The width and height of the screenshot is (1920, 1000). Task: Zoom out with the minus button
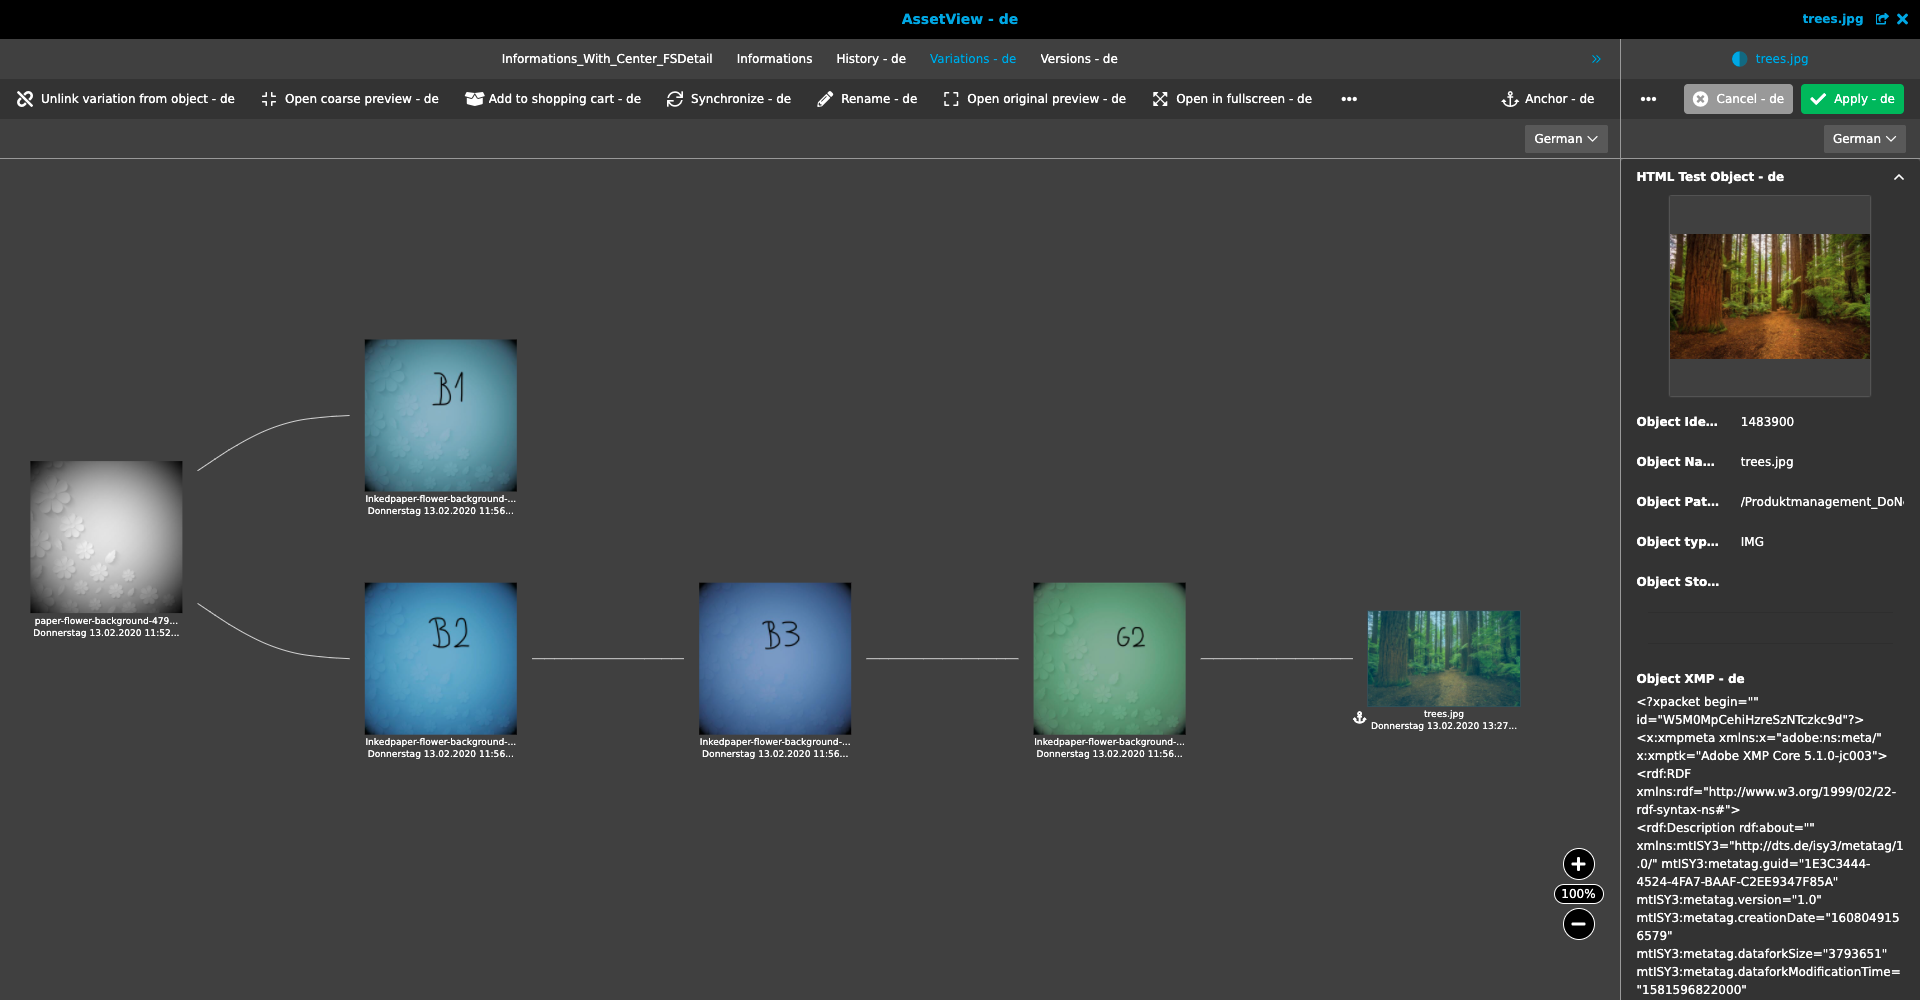[1578, 924]
